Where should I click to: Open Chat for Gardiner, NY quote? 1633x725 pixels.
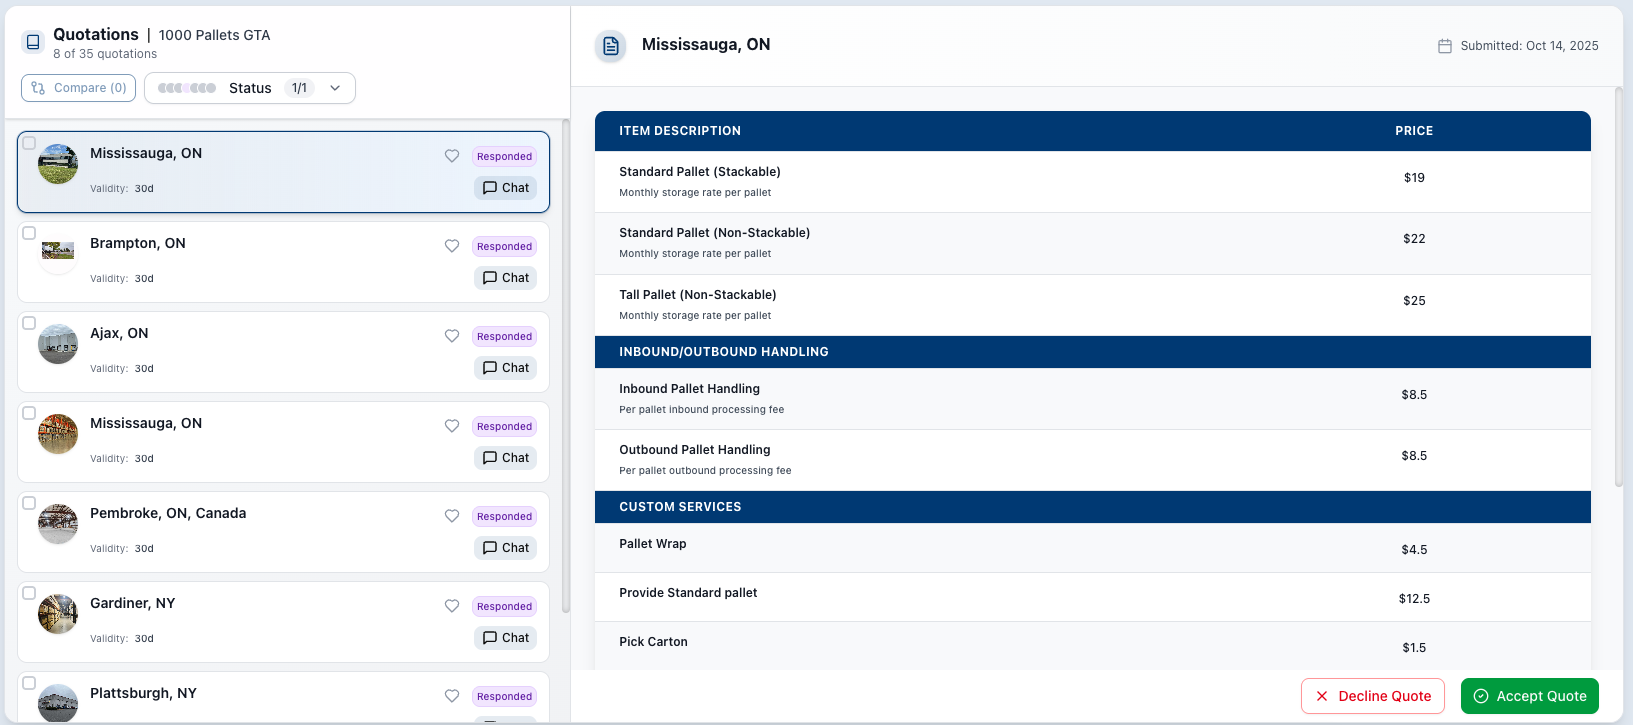(x=505, y=638)
